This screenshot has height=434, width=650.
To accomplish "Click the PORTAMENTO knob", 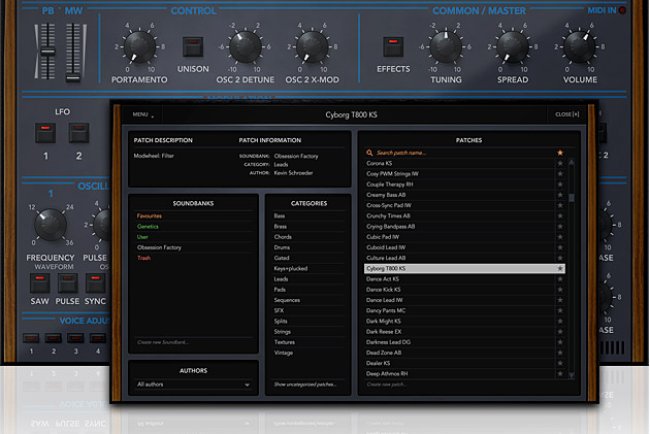I will point(140,46).
